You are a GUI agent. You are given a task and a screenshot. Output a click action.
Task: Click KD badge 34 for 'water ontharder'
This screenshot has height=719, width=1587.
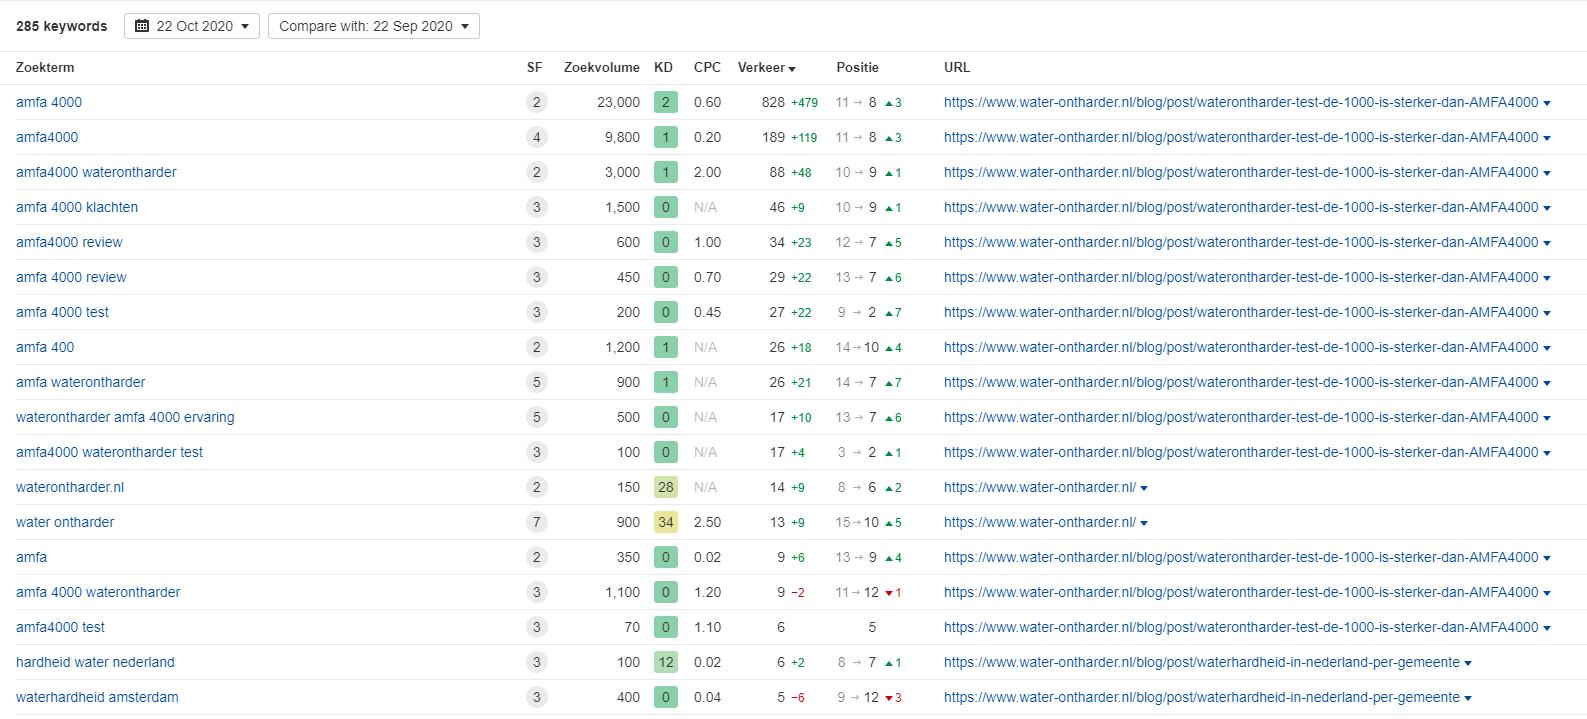click(x=666, y=522)
